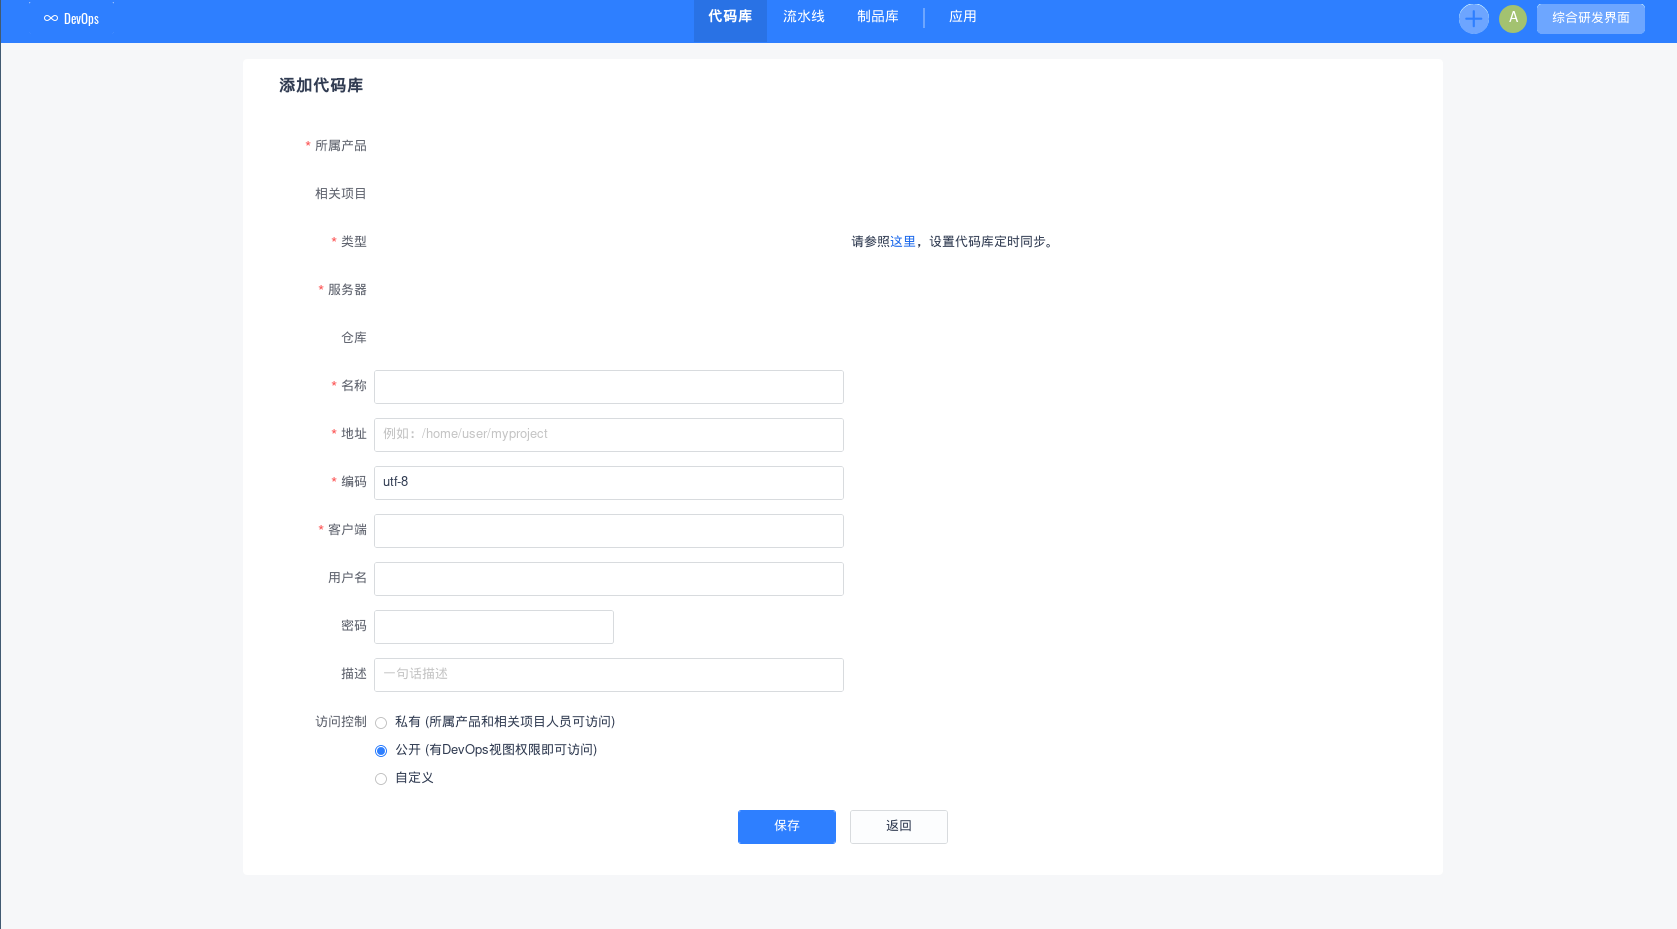The image size is (1677, 929).
Task: Select the 私有 access radio option
Action: pos(381,723)
